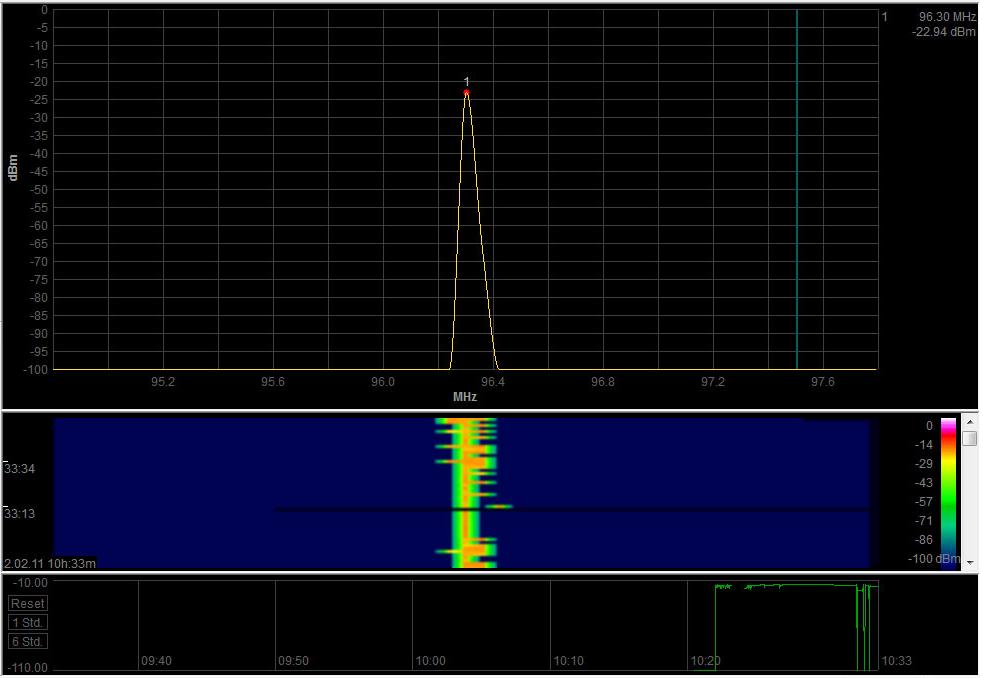This screenshot has height=678, width=983.
Task: Click the 96.4 frequency tick label
Action: coord(493,382)
